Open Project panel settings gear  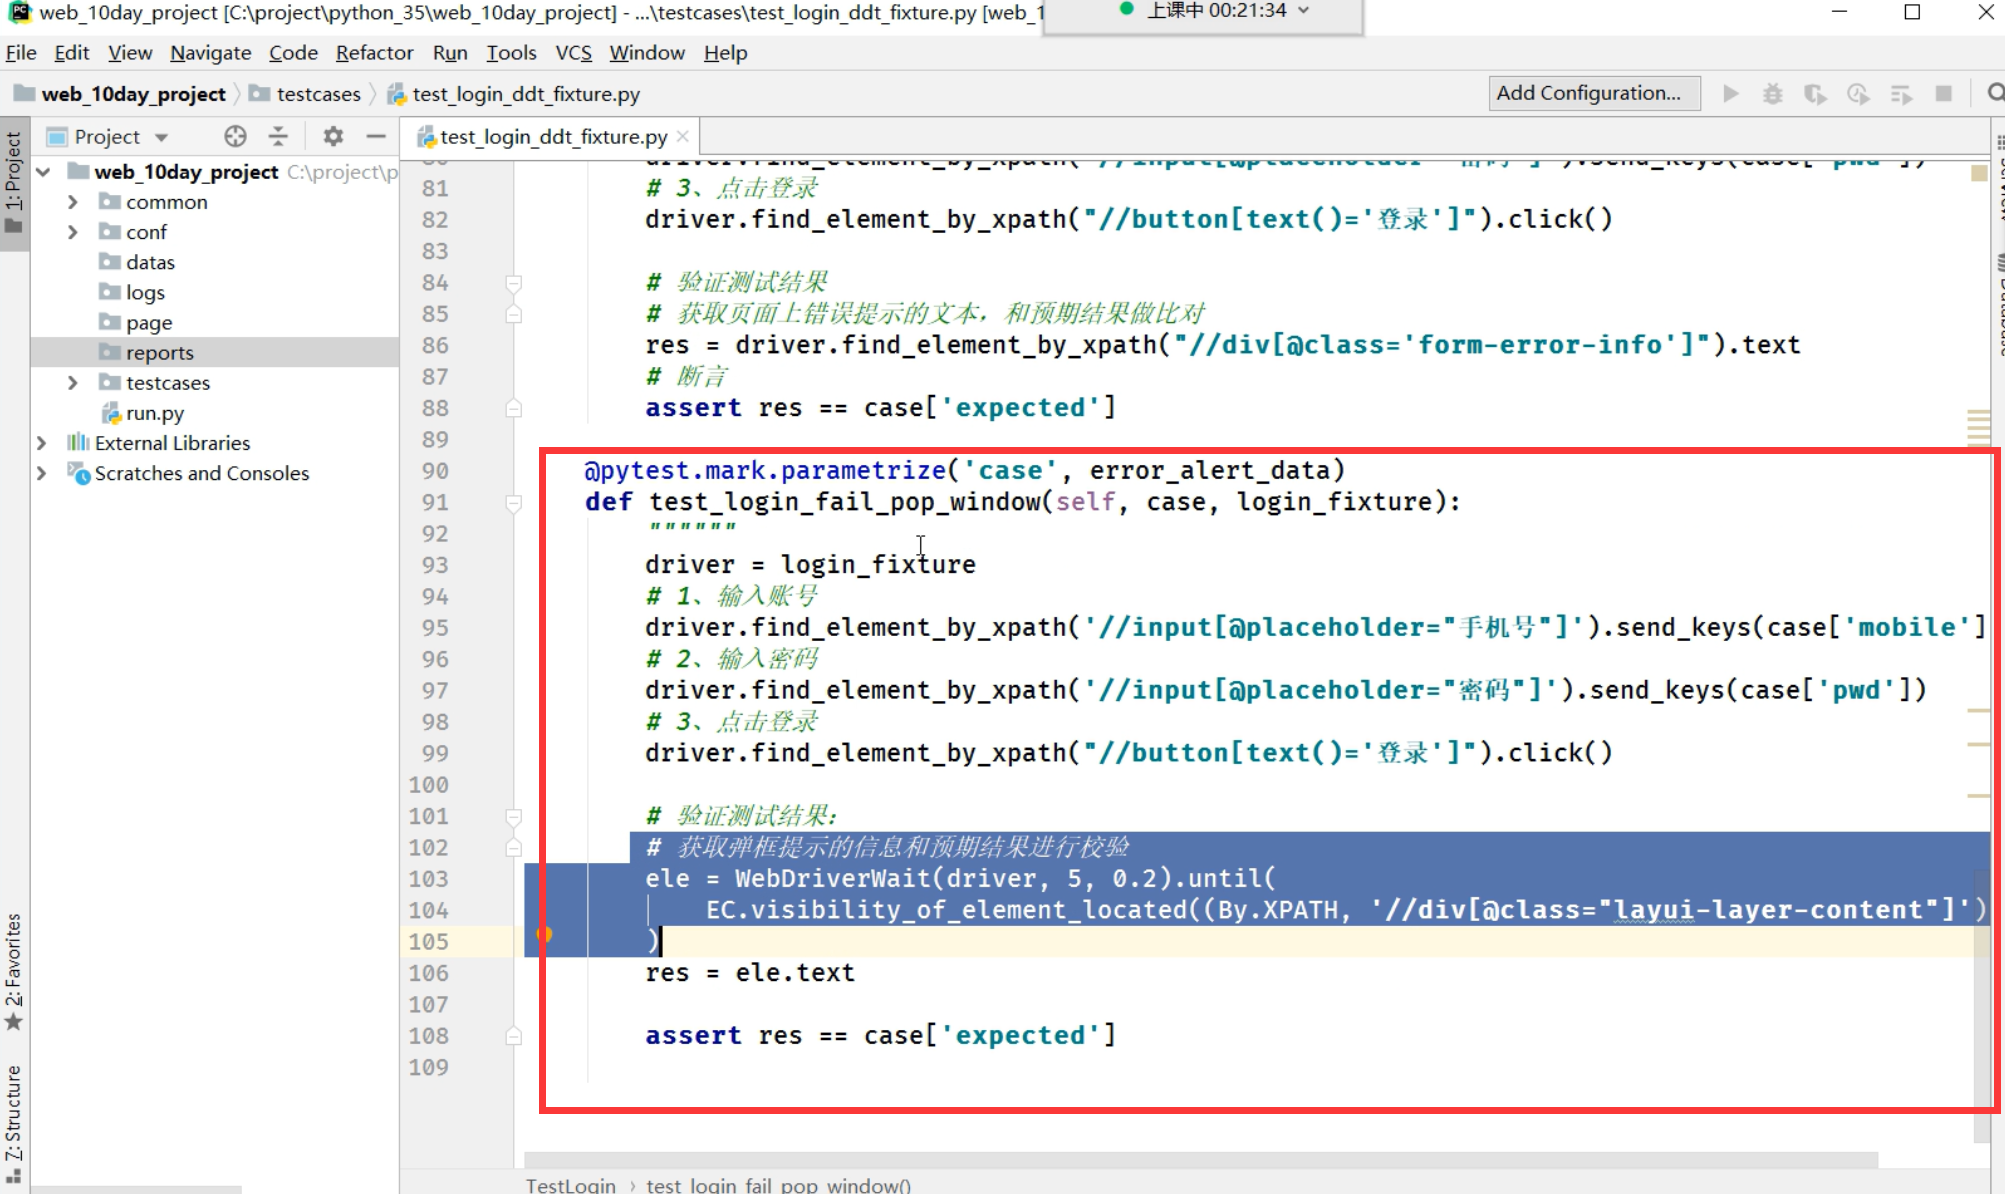[332, 136]
